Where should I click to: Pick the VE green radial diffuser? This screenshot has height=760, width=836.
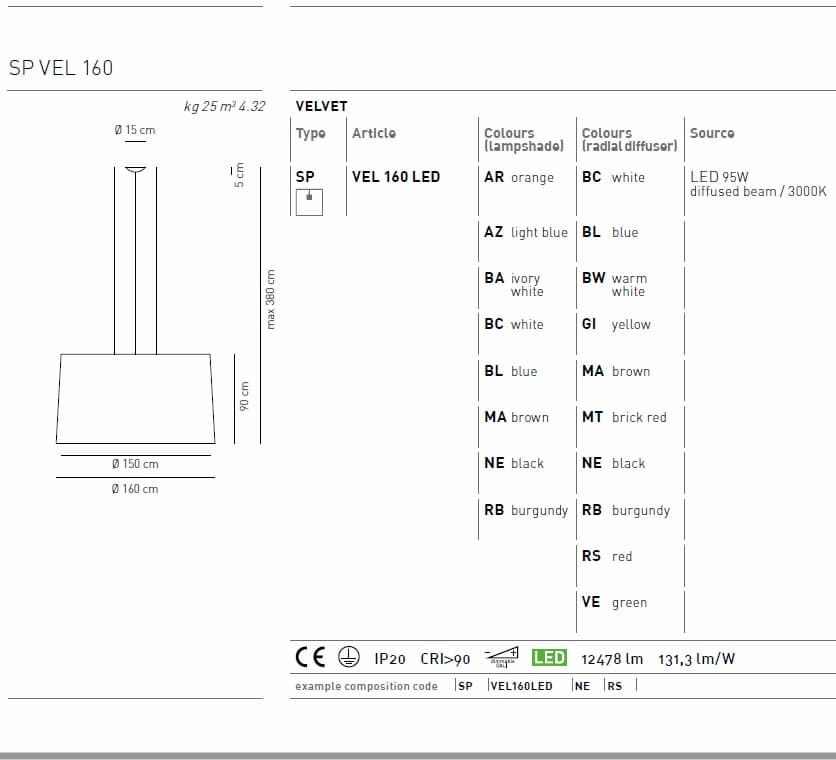pos(614,602)
